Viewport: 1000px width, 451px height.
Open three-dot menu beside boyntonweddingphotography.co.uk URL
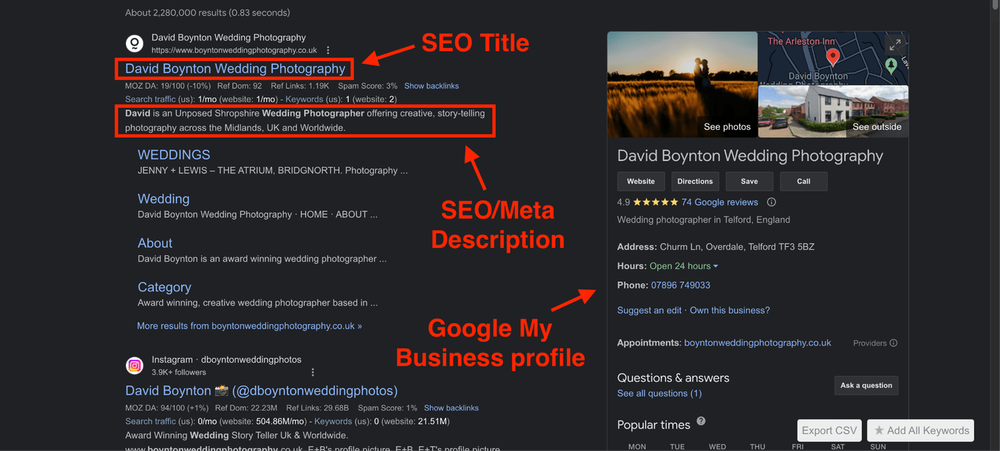tap(328, 50)
